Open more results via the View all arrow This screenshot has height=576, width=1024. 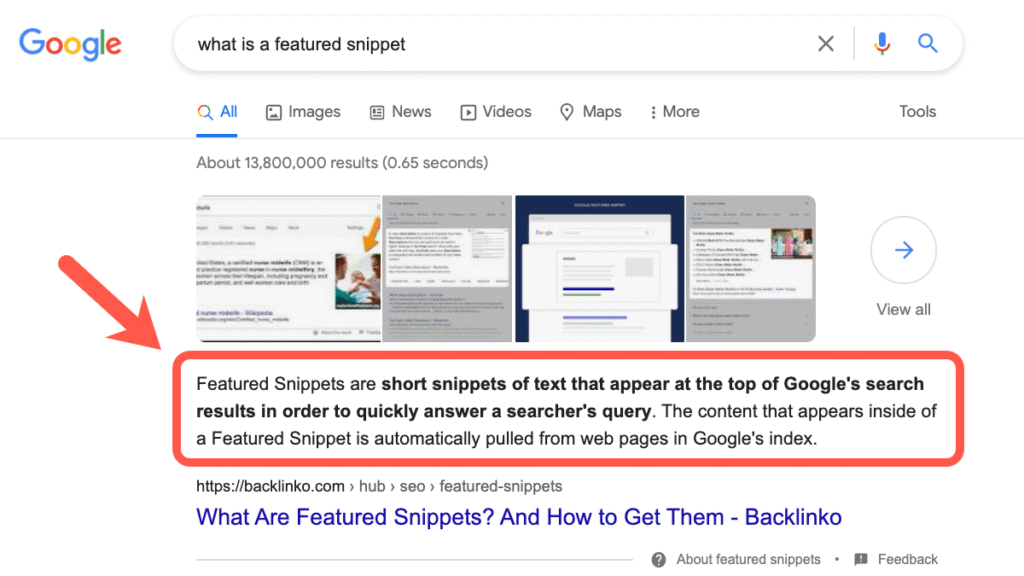coord(903,250)
